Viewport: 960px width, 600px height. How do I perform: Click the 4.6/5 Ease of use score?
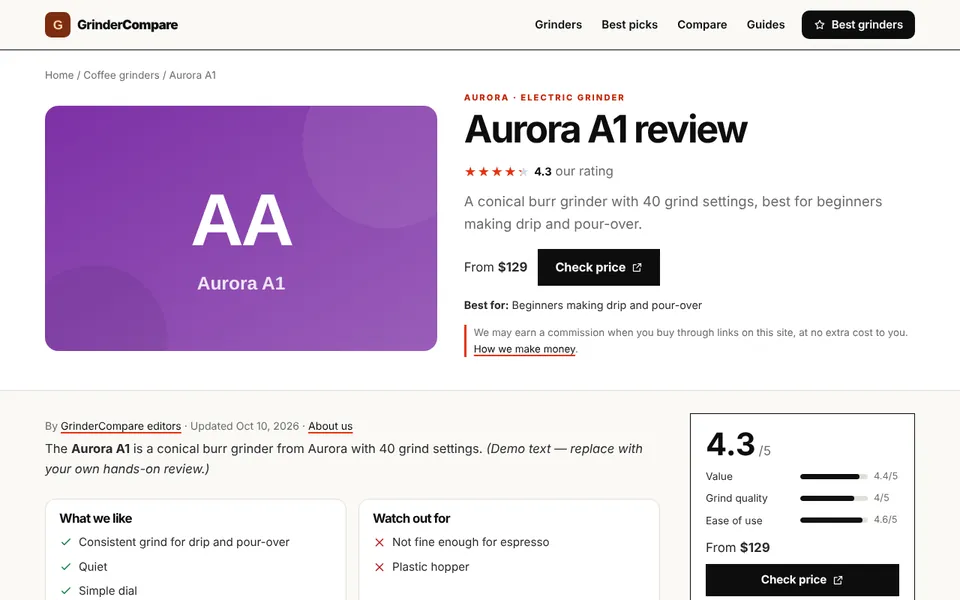[x=885, y=520]
